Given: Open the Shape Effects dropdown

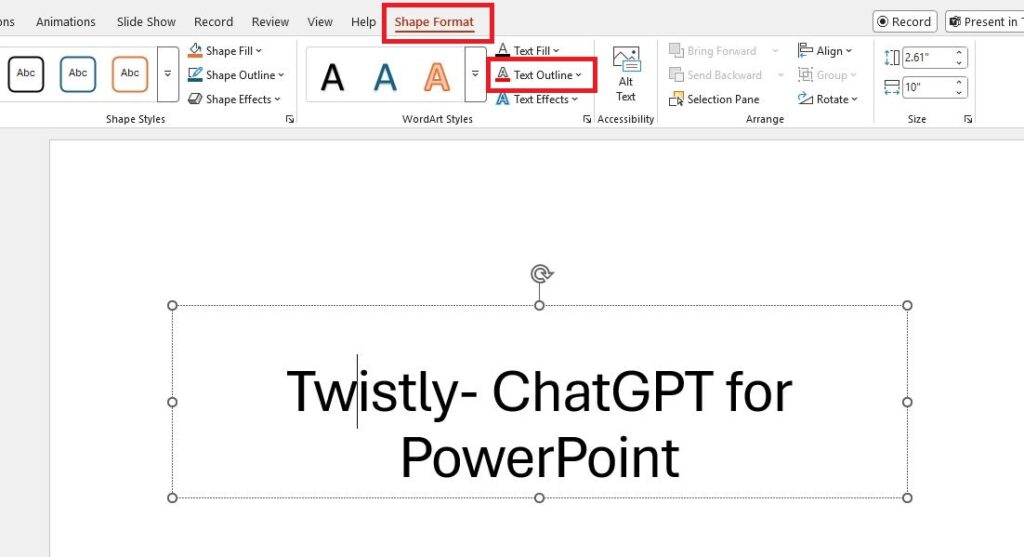Looking at the screenshot, I should [x=234, y=99].
